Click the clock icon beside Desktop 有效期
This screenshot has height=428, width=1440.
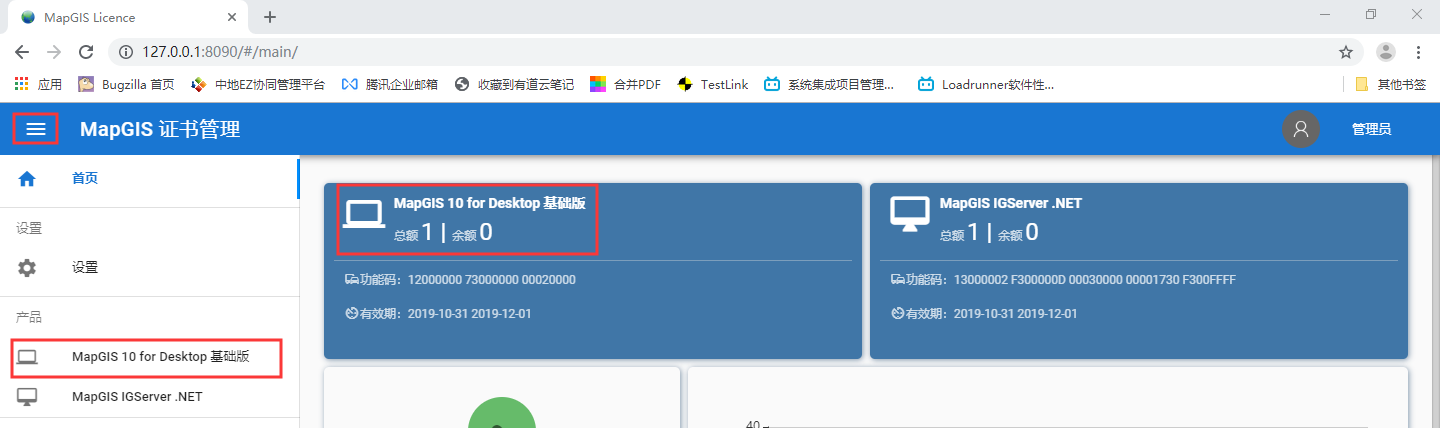point(351,313)
